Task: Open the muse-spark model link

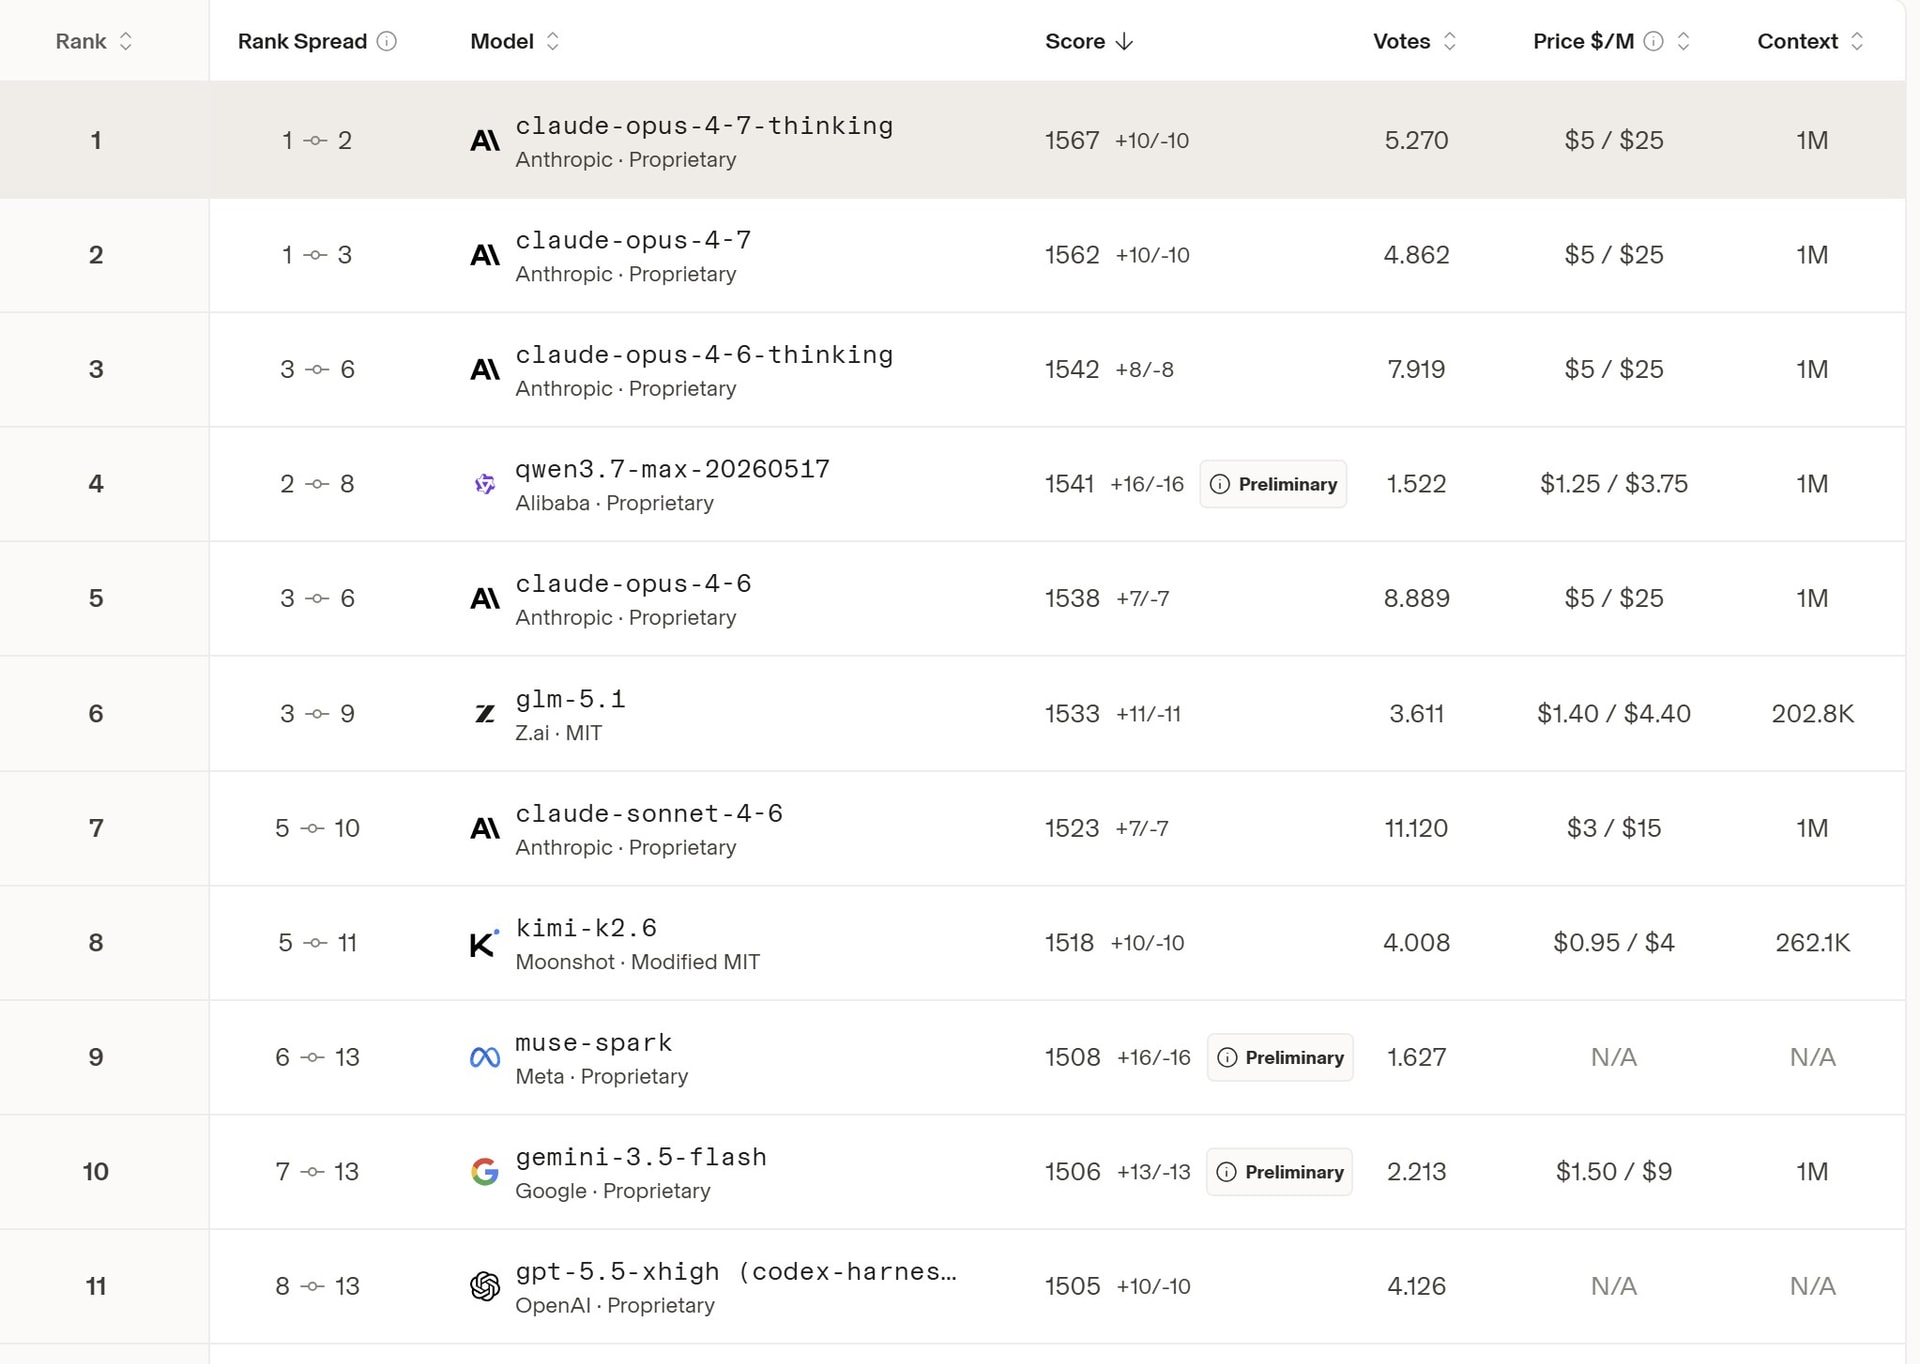Action: [594, 1043]
